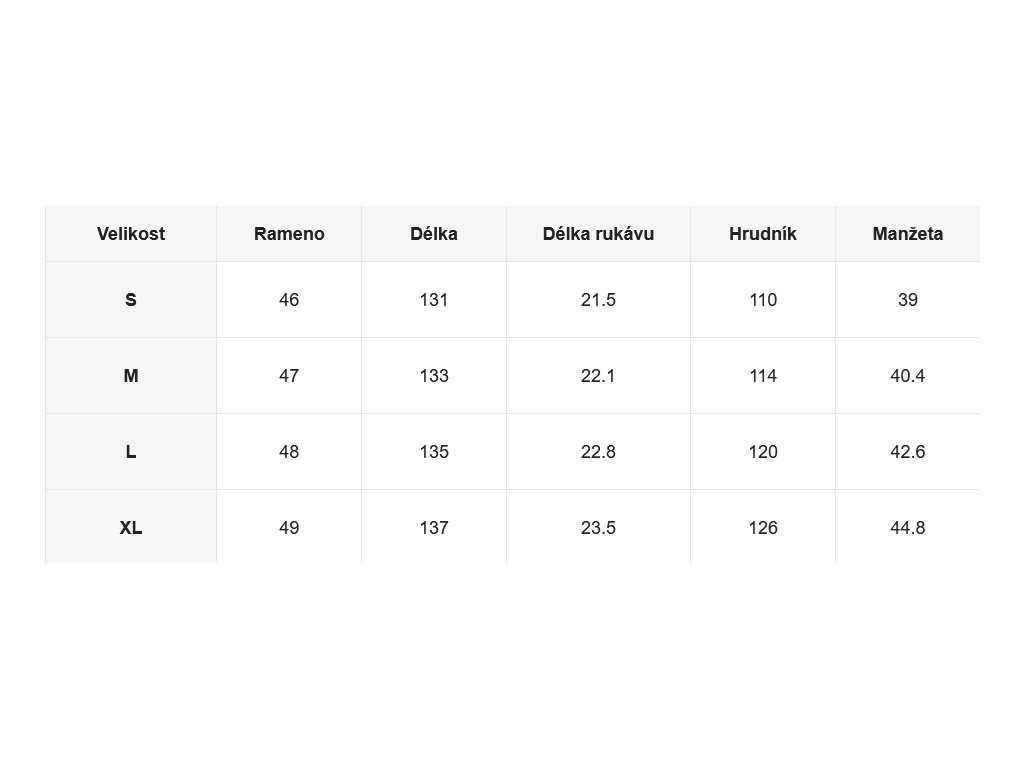This screenshot has height=768, width=1024.
Task: Click the S size row label
Action: 131,300
